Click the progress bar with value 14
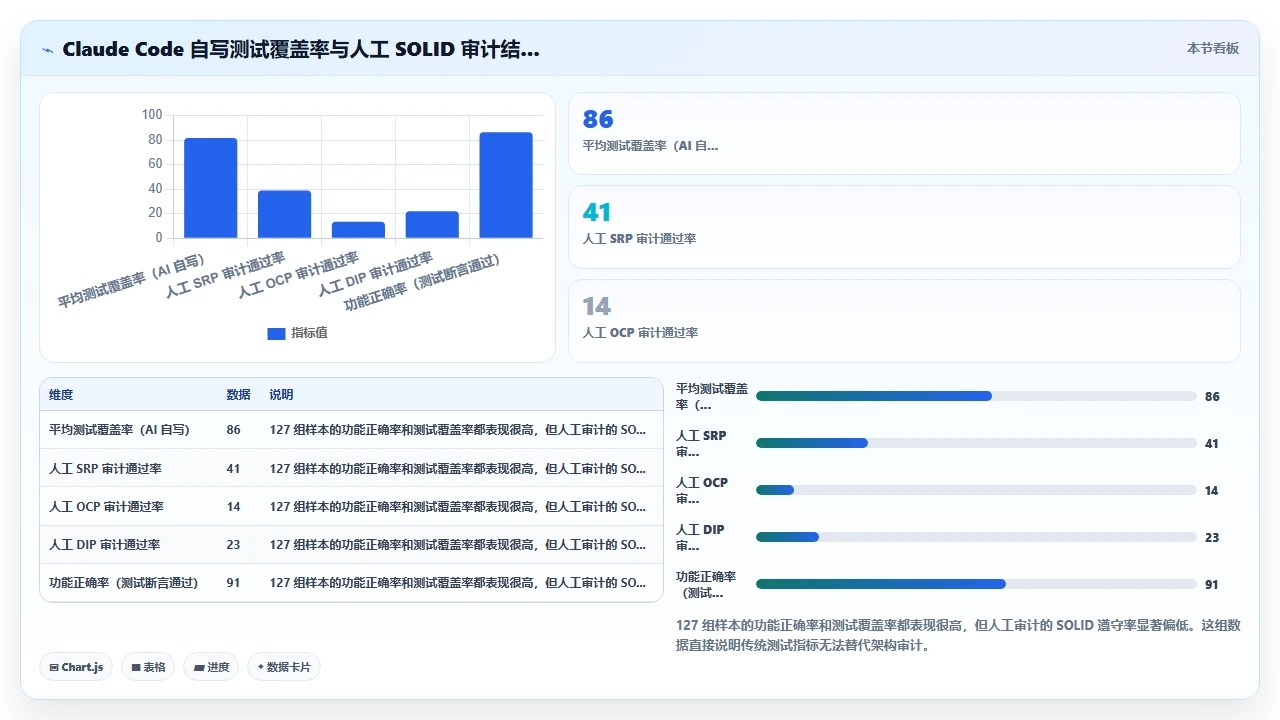 [x=976, y=490]
